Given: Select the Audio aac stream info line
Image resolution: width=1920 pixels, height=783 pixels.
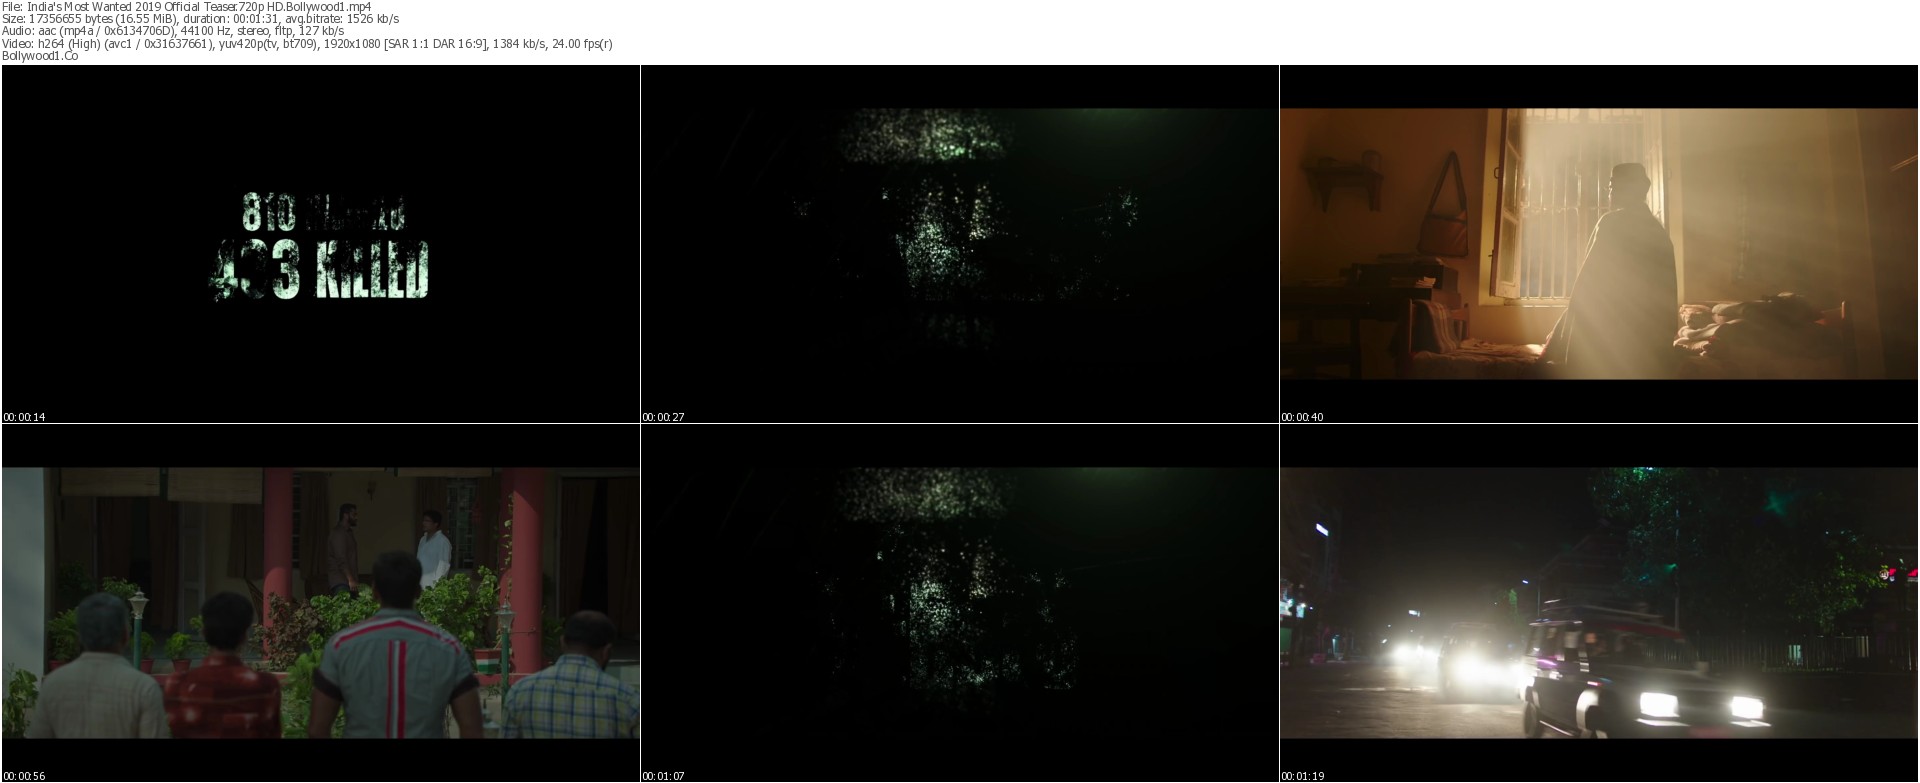Looking at the screenshot, I should point(173,31).
